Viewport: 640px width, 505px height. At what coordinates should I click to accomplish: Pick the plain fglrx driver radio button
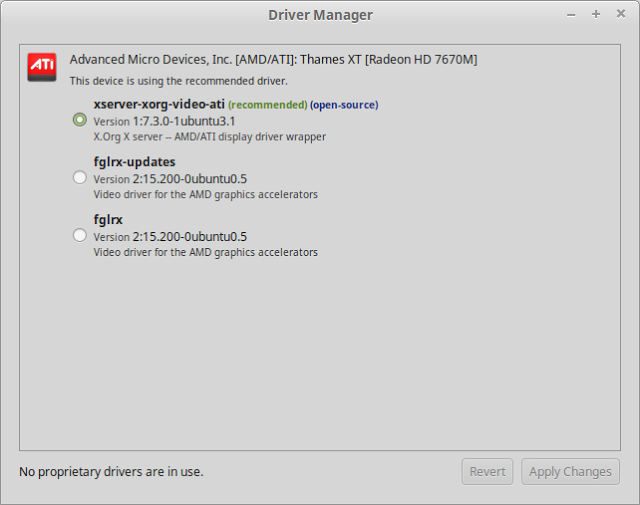pos(80,235)
